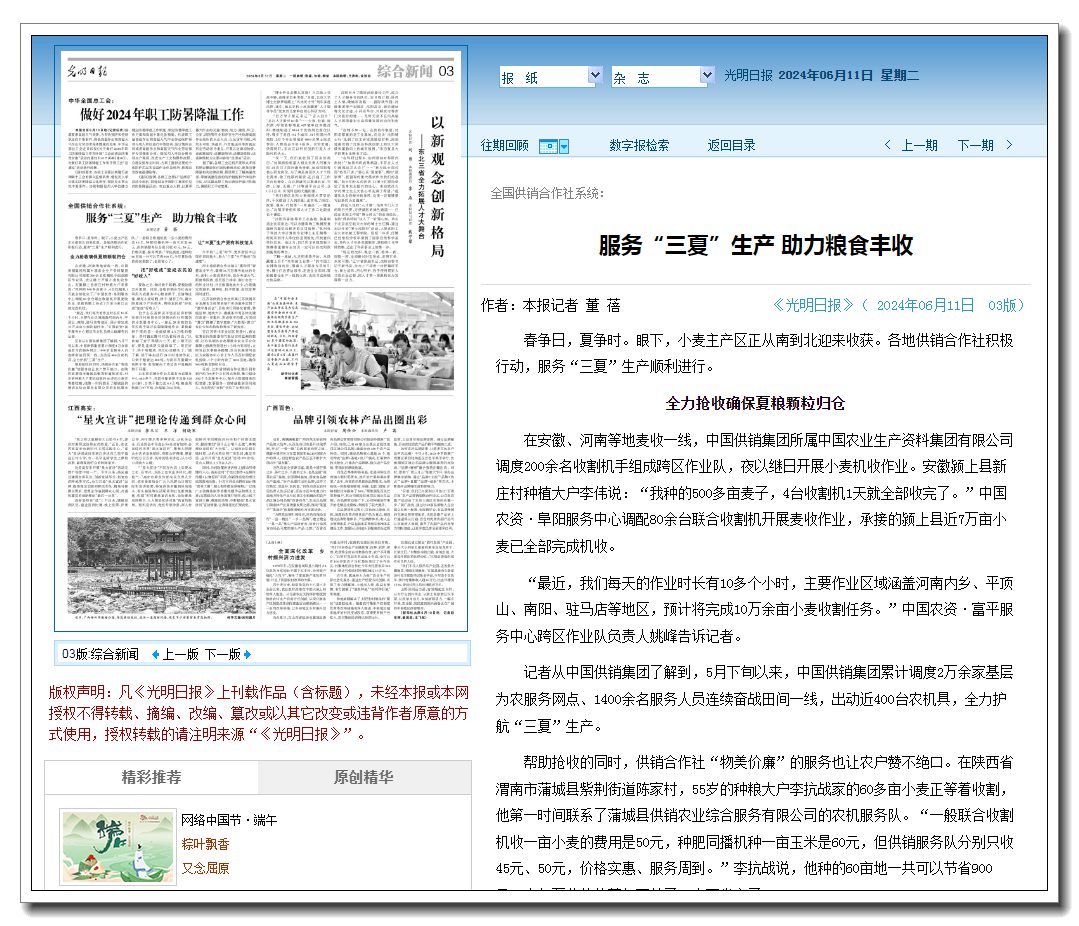Click the pavilion lake photo on page image
This screenshot has height=926, width=1079.
tap(162, 565)
